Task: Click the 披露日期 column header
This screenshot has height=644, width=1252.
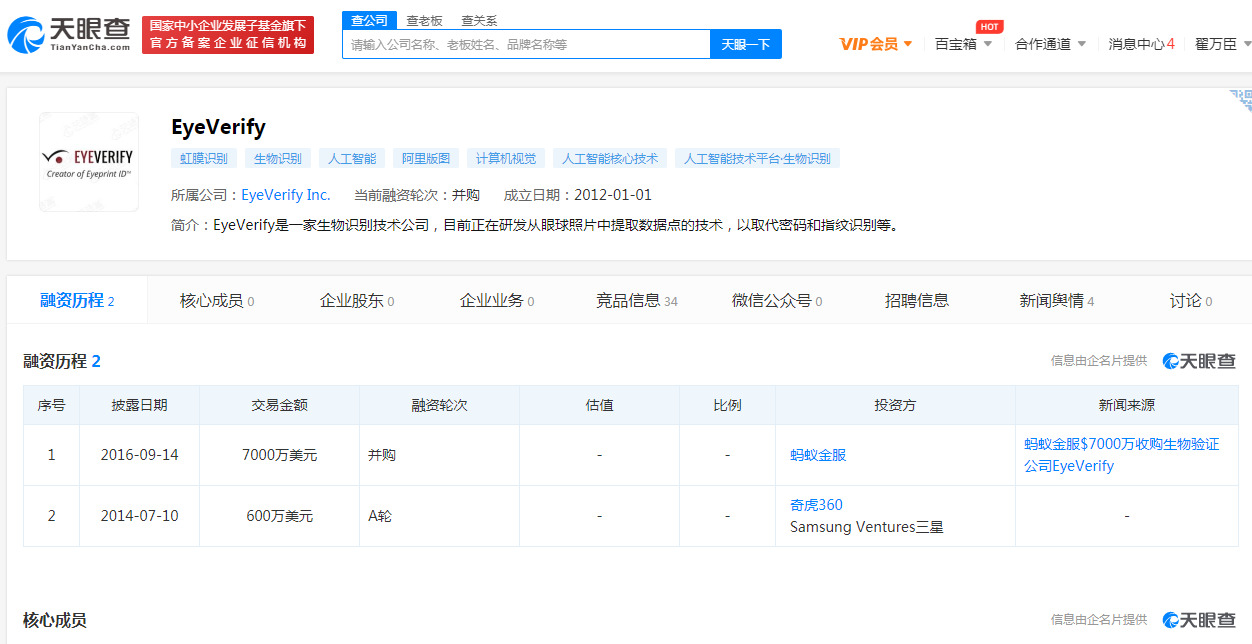Action: 140,405
